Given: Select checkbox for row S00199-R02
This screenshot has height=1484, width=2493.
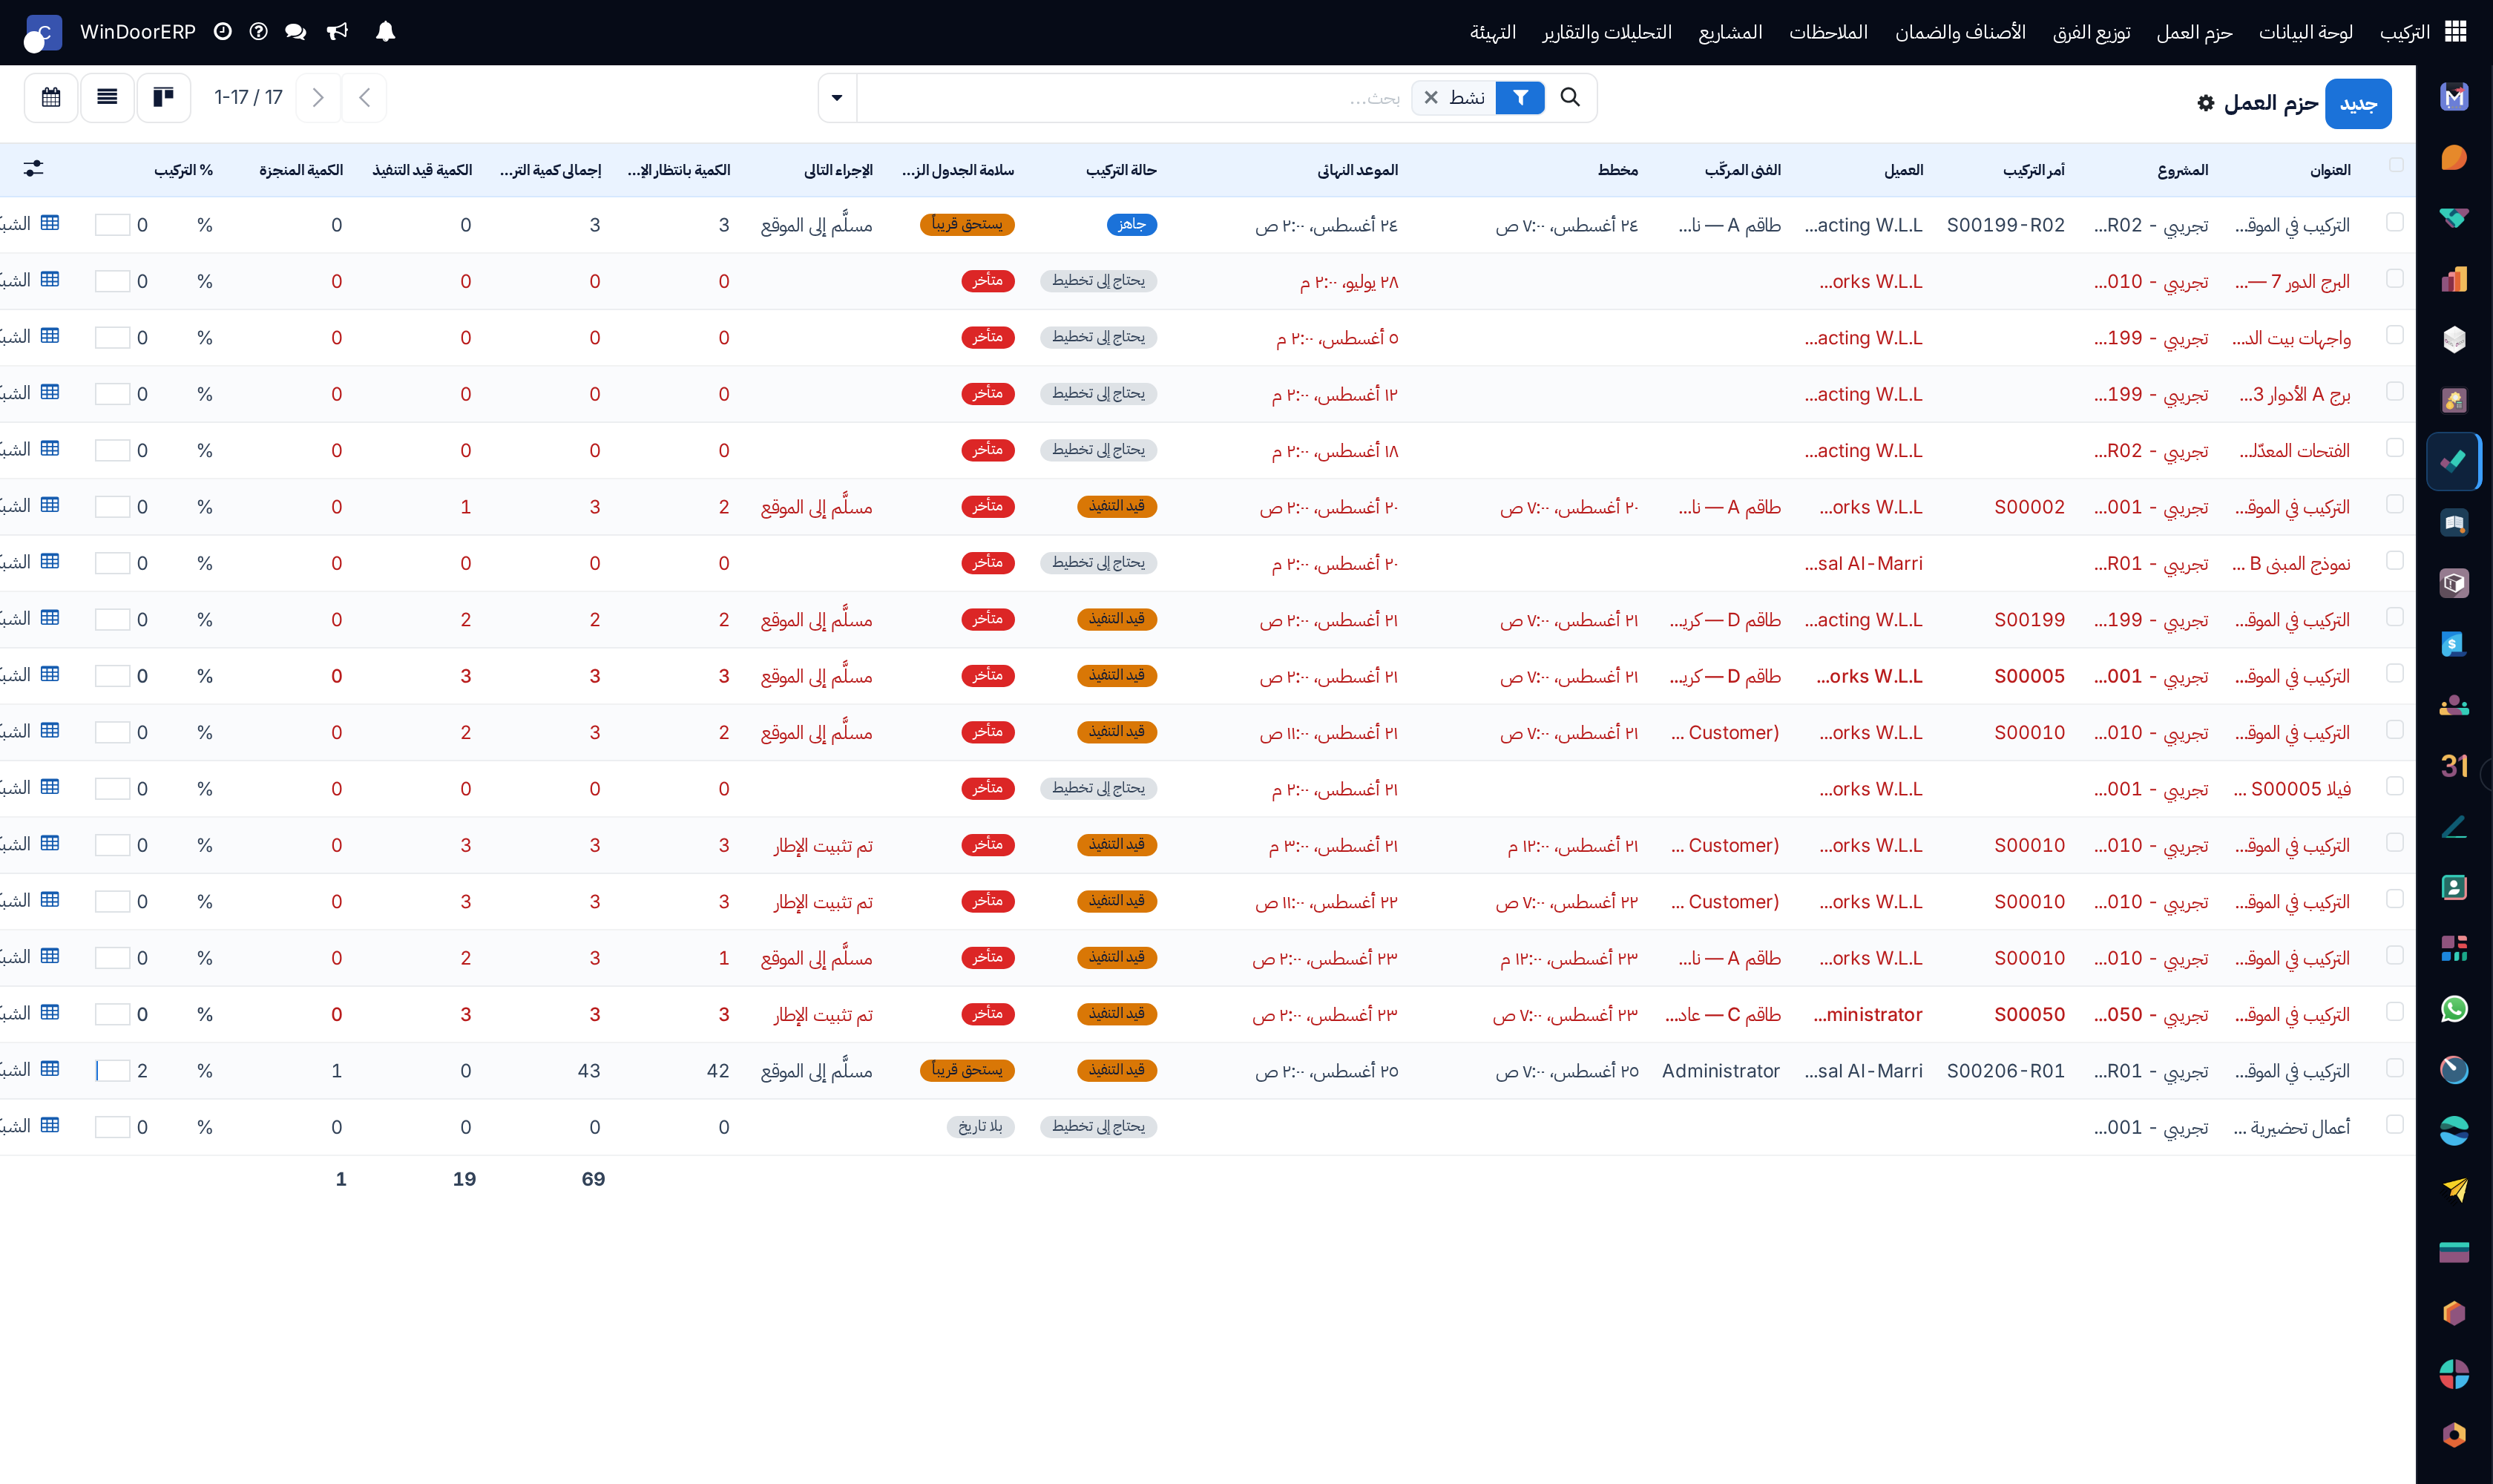Looking at the screenshot, I should [2395, 222].
